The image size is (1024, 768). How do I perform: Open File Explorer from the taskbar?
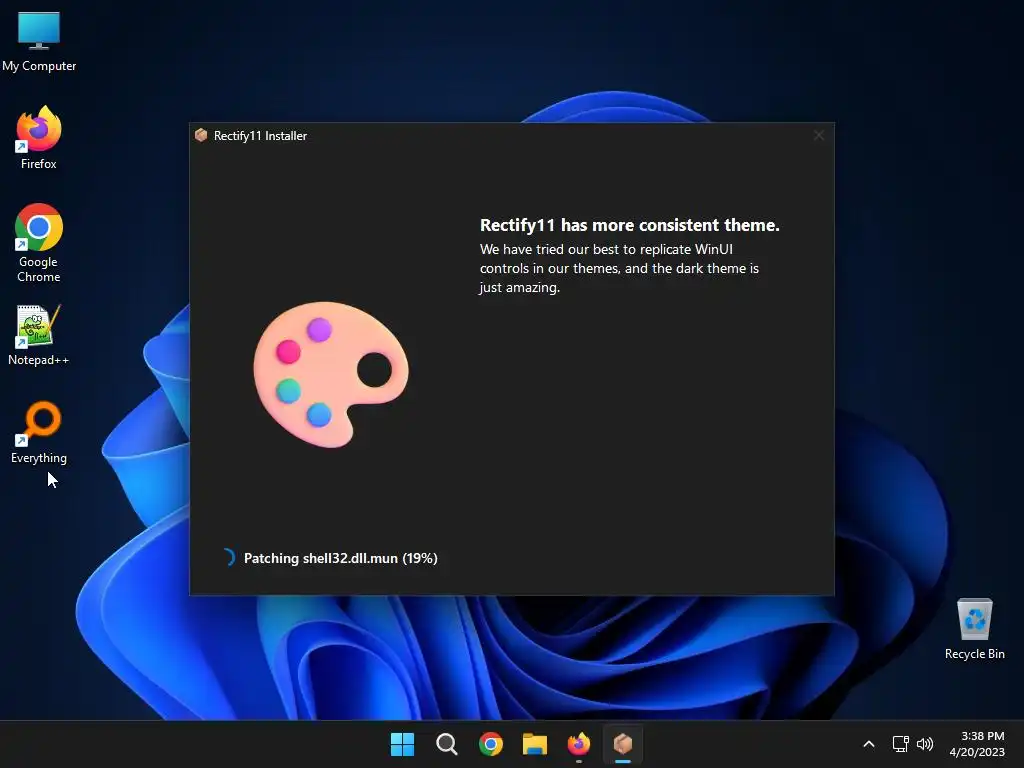[x=535, y=744]
